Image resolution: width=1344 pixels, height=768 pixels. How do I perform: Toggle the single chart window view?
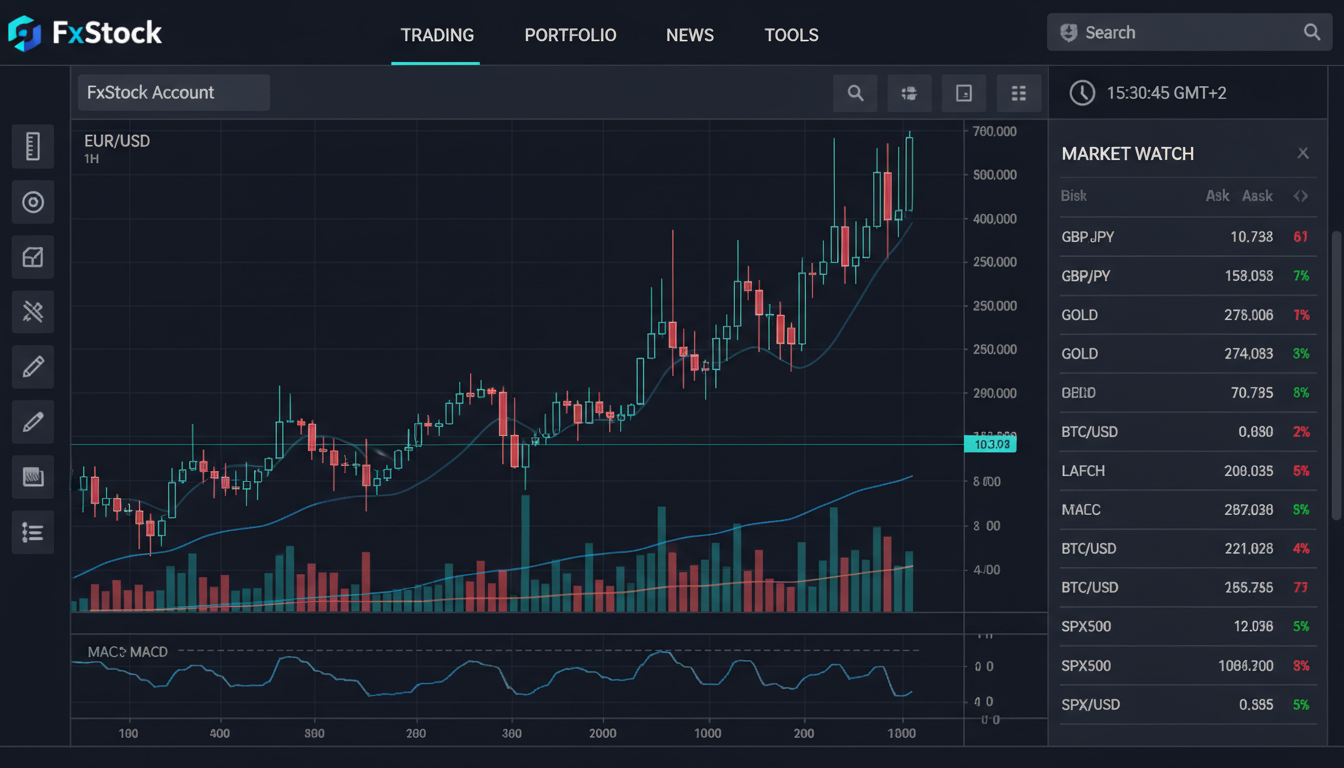[964, 92]
